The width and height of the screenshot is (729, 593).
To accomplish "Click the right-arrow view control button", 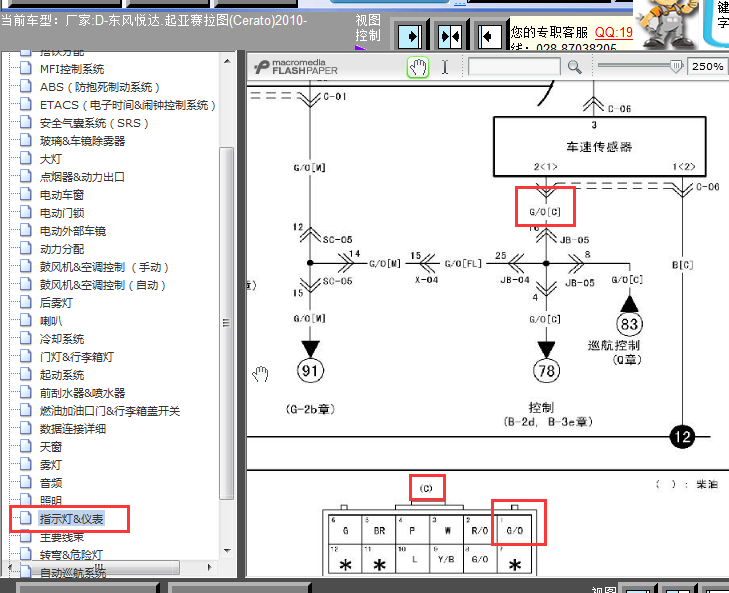I will (x=411, y=36).
